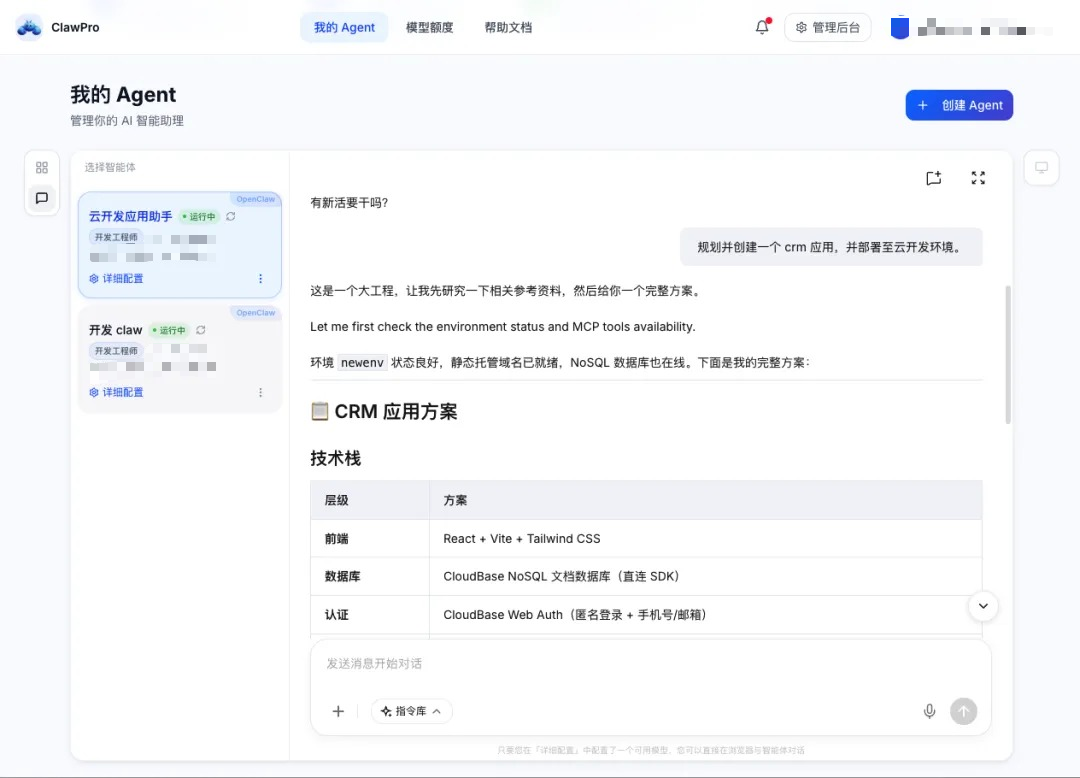Focus the 发送消息开始对话 message input

pyautogui.click(x=650, y=664)
